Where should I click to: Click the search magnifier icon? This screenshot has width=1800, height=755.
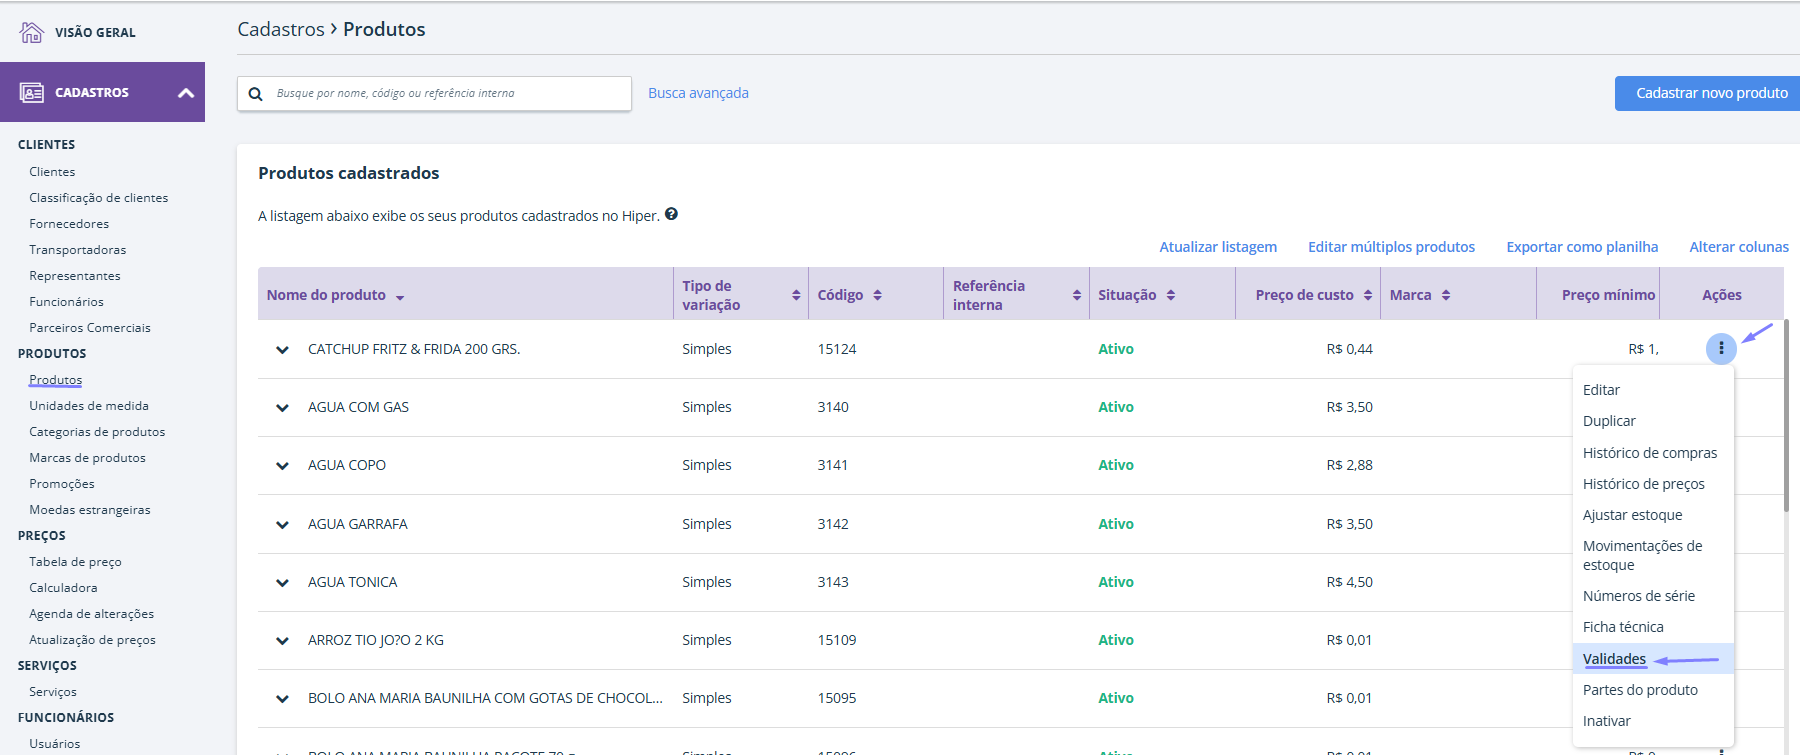256,94
